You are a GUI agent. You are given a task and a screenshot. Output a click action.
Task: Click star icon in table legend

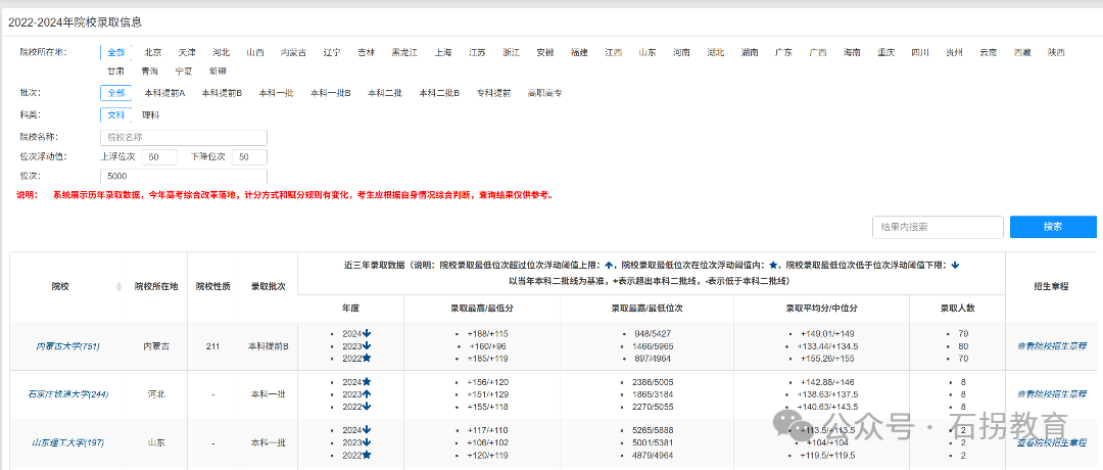(x=774, y=265)
